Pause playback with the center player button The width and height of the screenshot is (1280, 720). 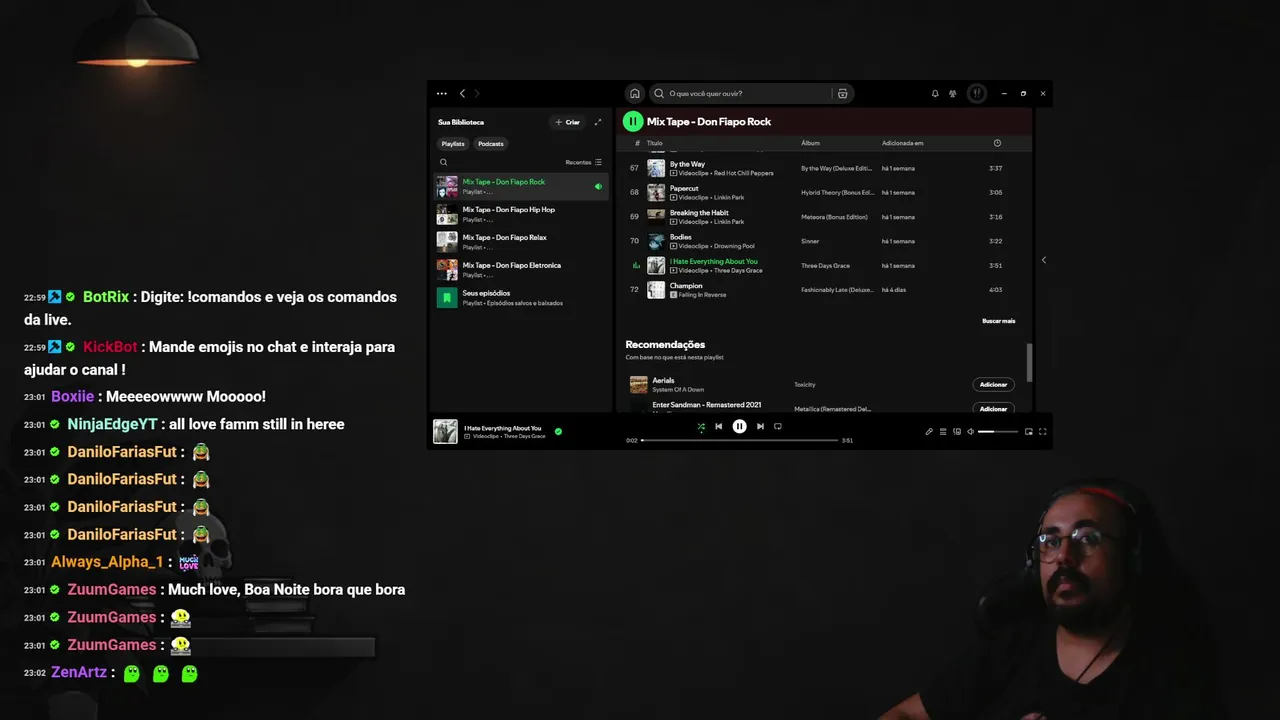(739, 426)
